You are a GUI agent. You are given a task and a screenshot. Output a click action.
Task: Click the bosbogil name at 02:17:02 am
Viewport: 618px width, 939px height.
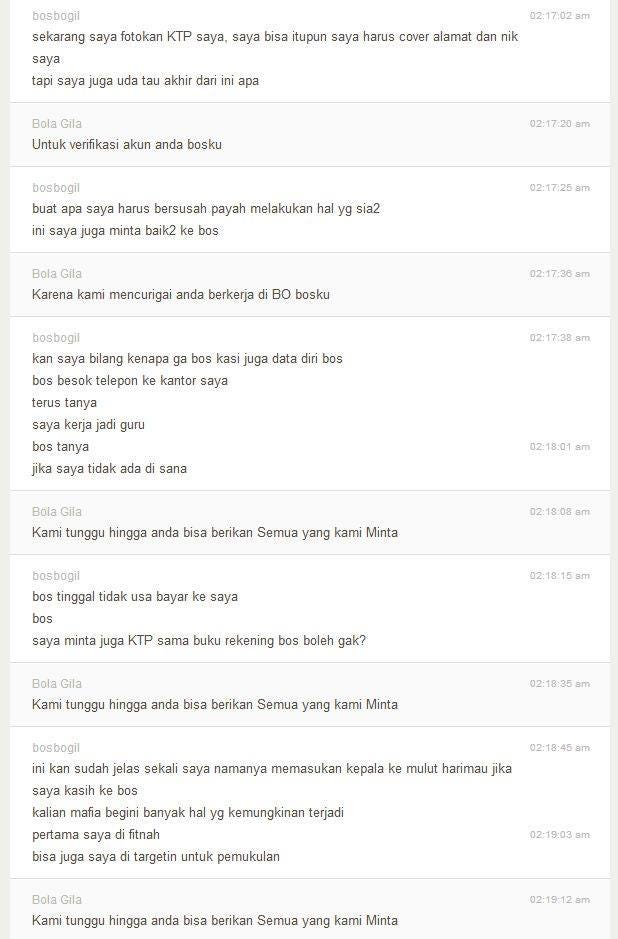tap(56, 16)
